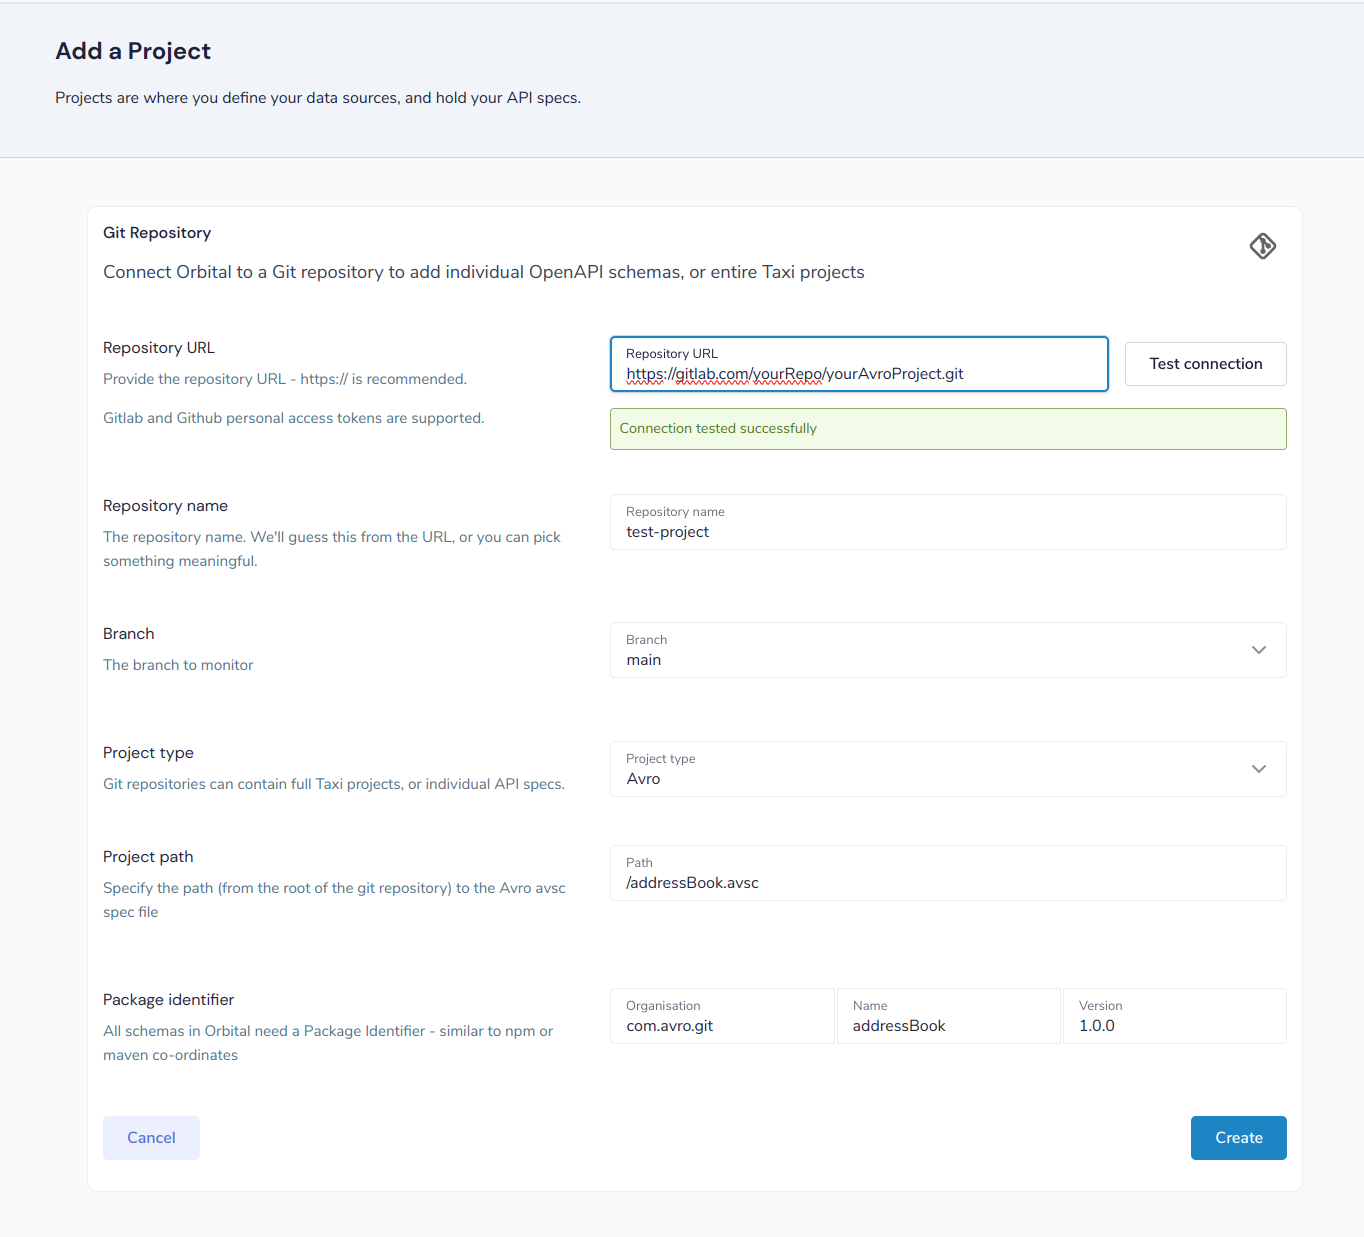1364x1237 pixels.
Task: Edit the package Name field addressBook
Action: pos(948,1016)
